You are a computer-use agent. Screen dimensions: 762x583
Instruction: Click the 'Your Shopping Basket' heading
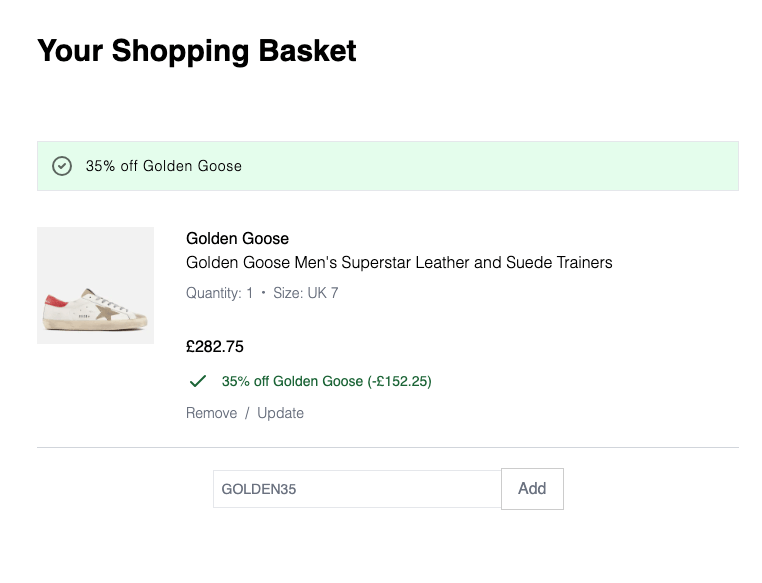click(197, 50)
